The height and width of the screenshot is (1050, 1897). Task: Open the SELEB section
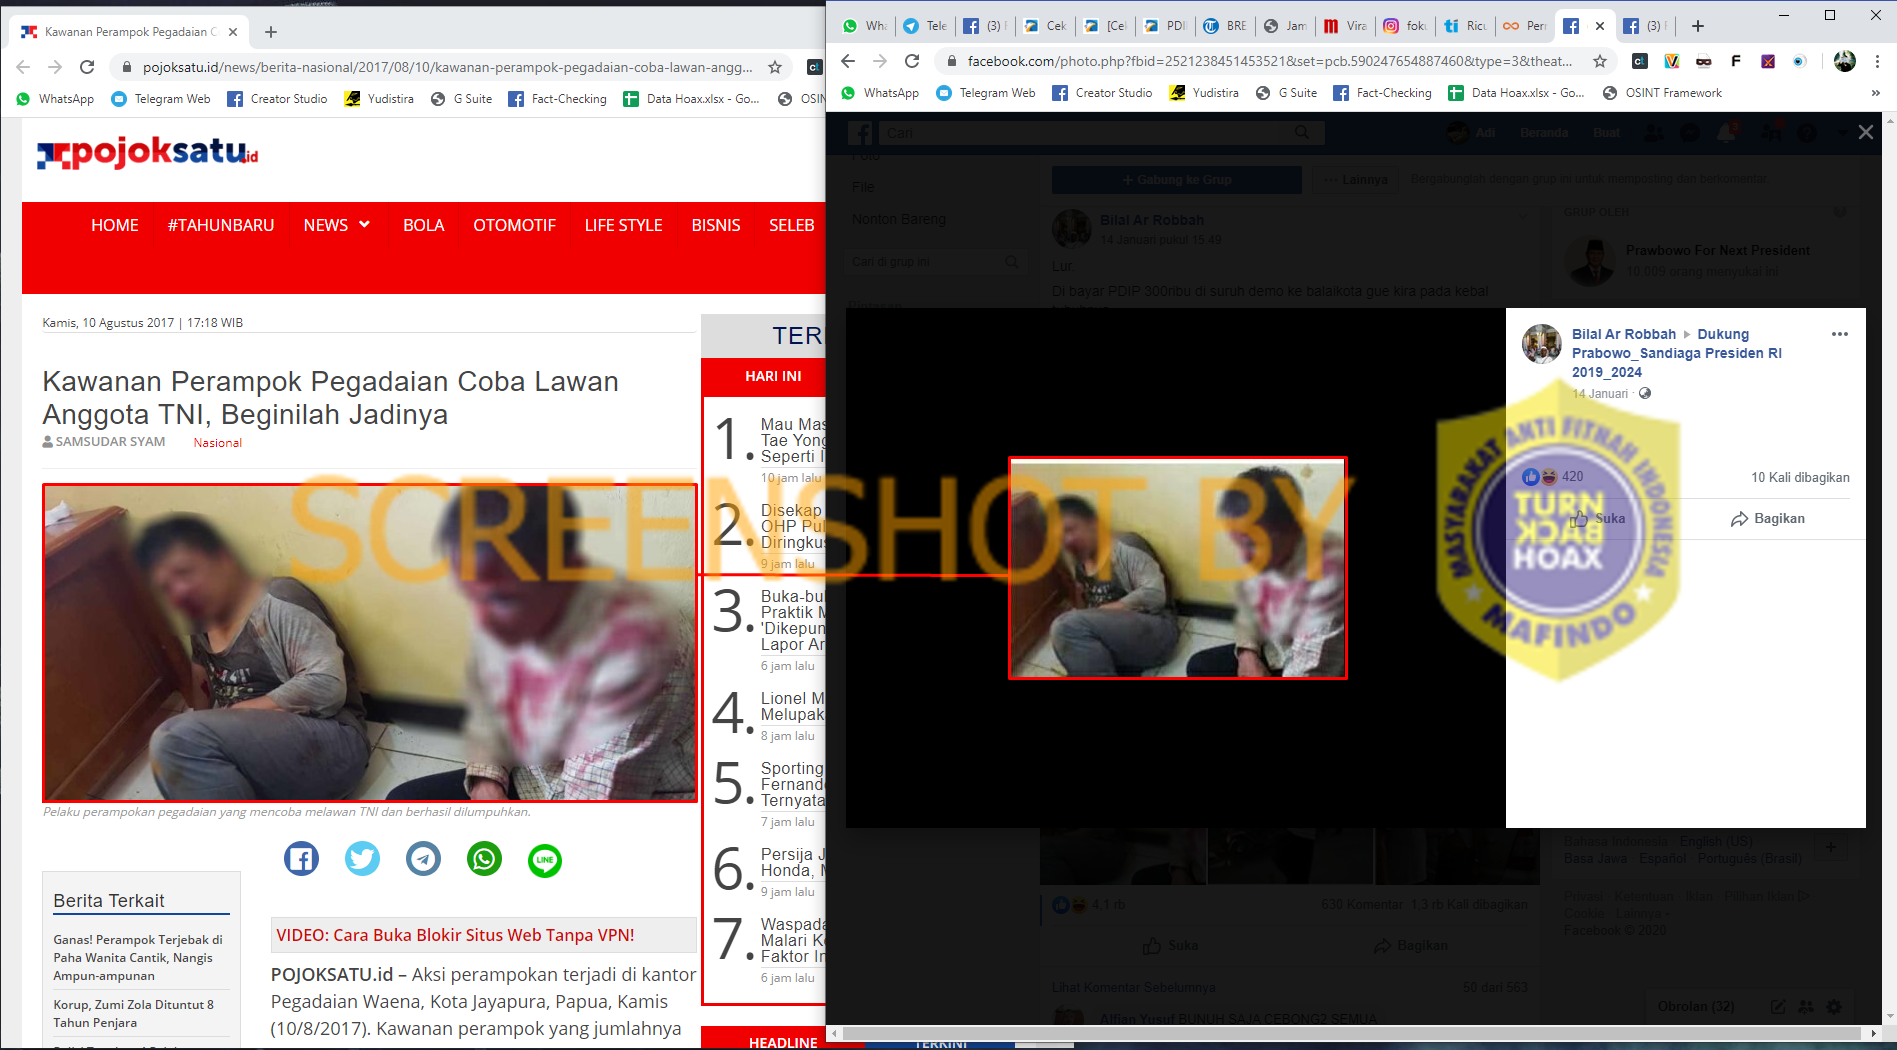pyautogui.click(x=791, y=225)
